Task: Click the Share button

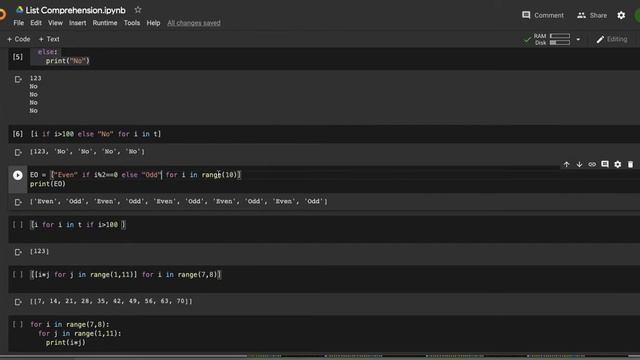Action: click(592, 15)
